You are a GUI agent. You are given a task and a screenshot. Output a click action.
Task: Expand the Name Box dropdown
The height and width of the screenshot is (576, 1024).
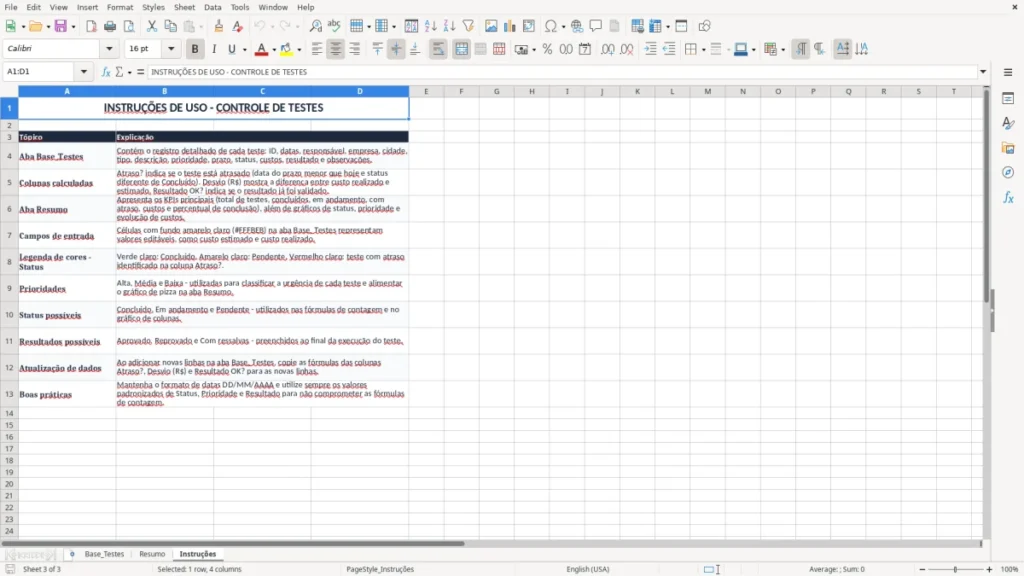tap(84, 72)
